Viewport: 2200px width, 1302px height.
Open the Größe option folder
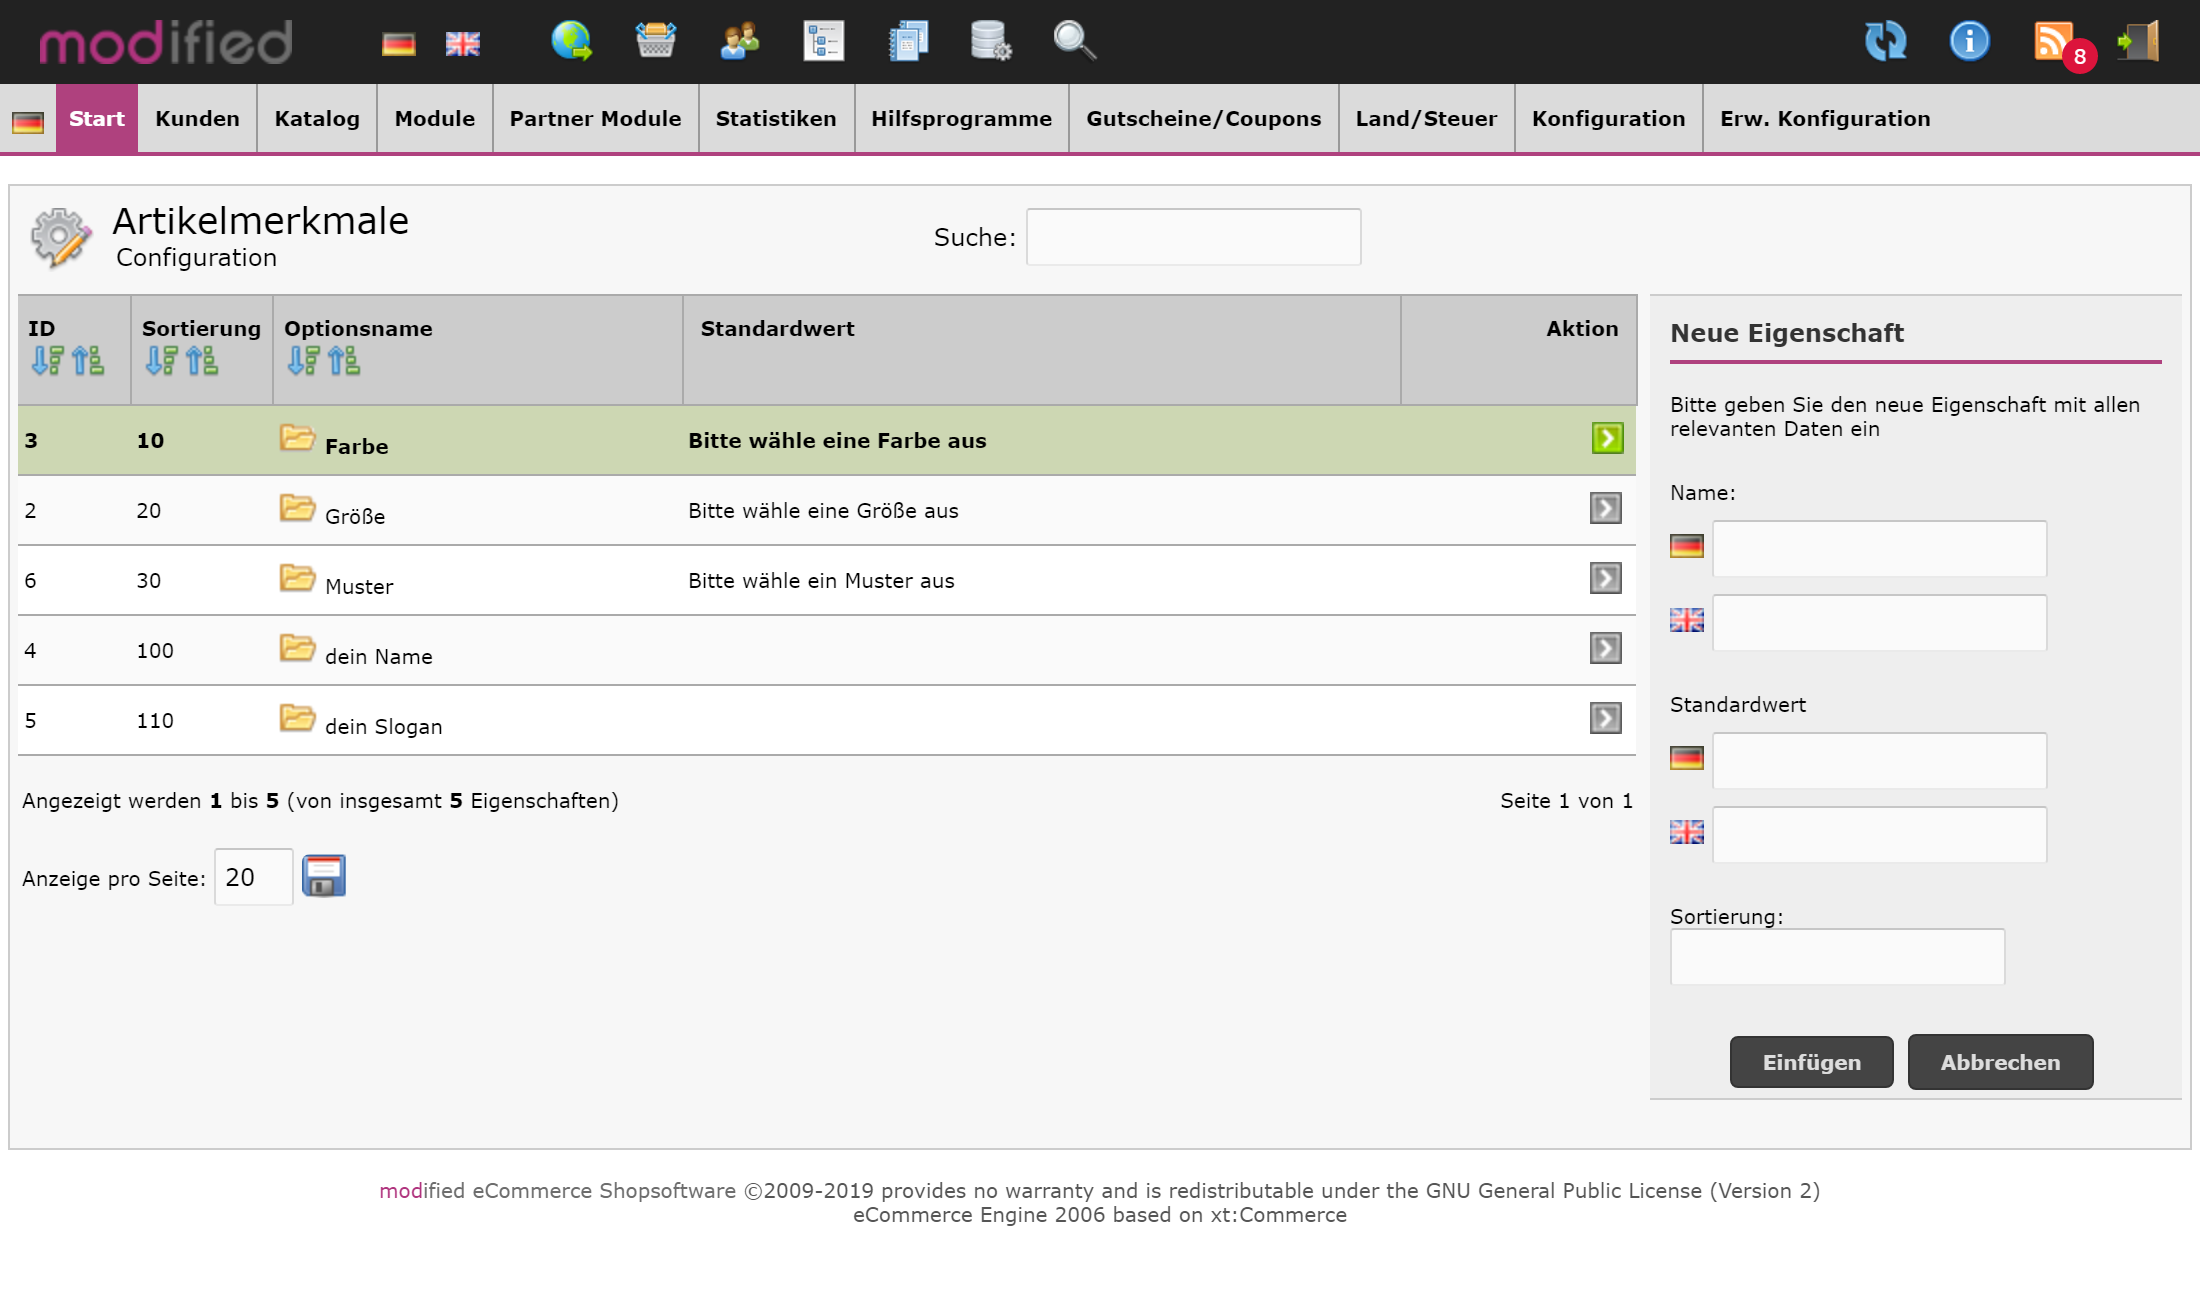click(x=297, y=508)
